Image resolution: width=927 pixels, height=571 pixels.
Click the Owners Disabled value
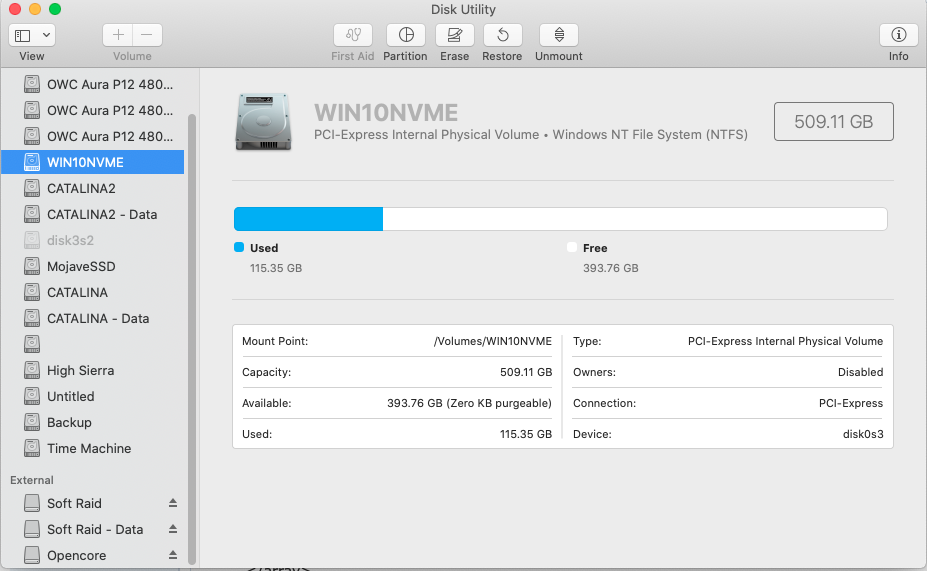(x=860, y=372)
